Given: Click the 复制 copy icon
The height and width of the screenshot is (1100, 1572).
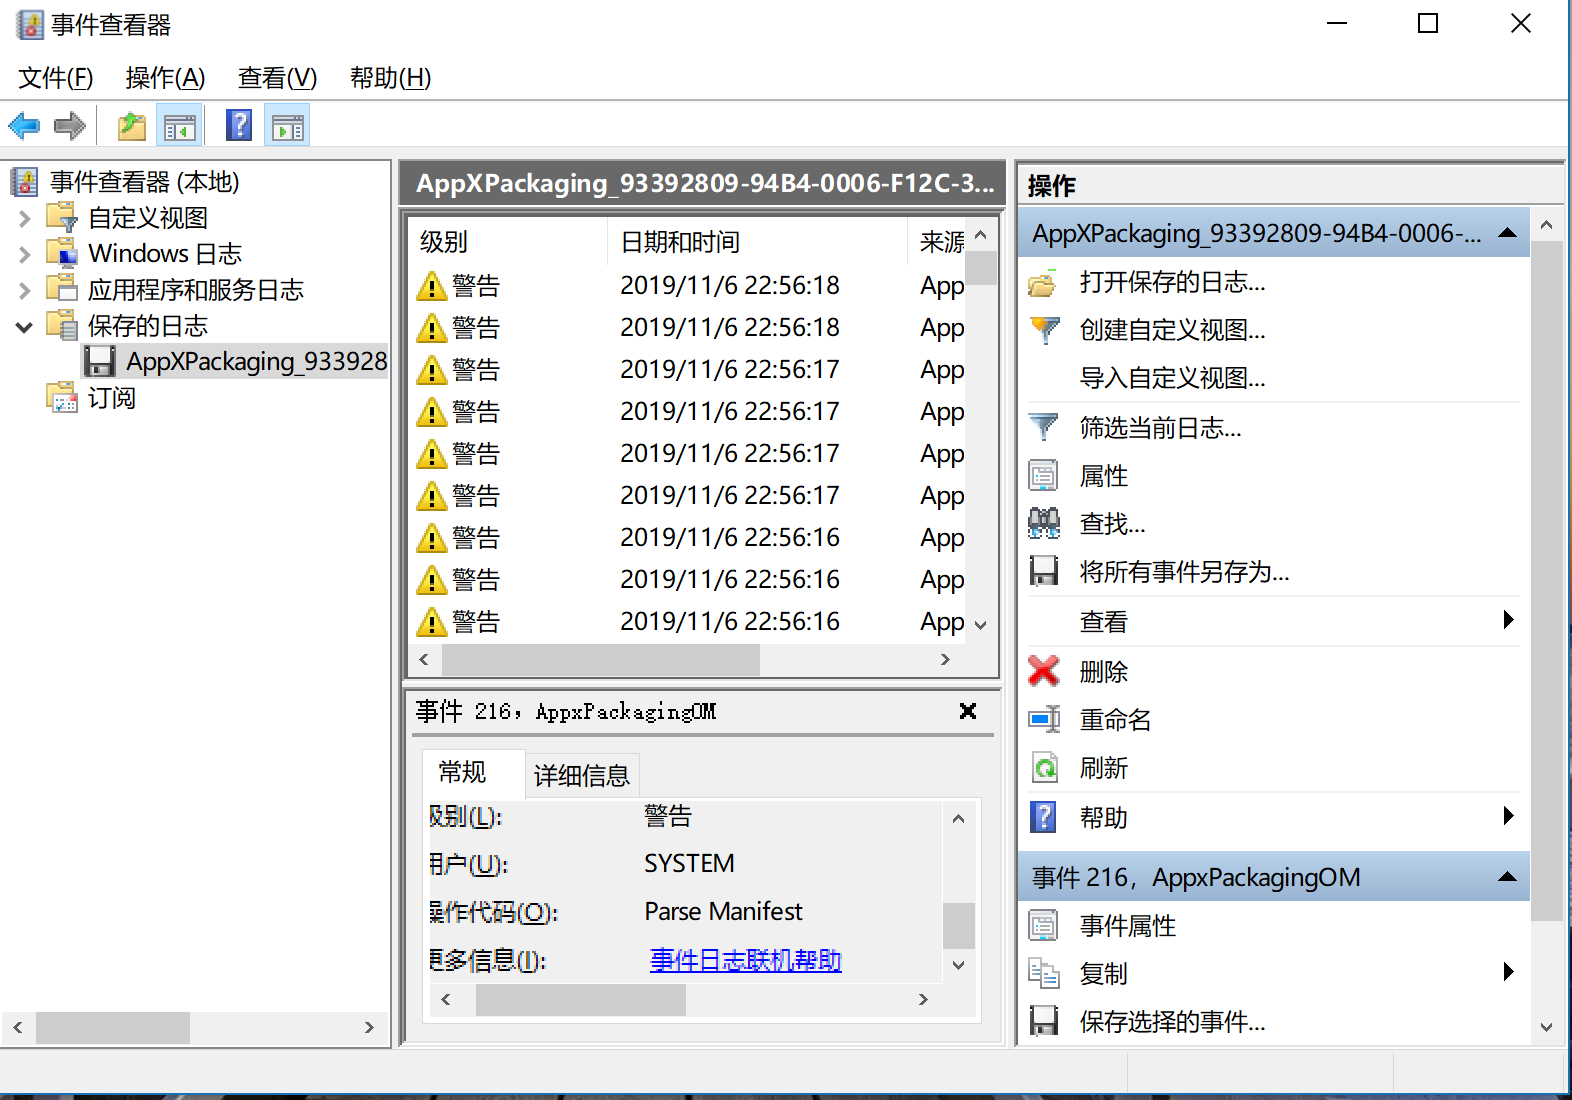Looking at the screenshot, I should (1043, 973).
